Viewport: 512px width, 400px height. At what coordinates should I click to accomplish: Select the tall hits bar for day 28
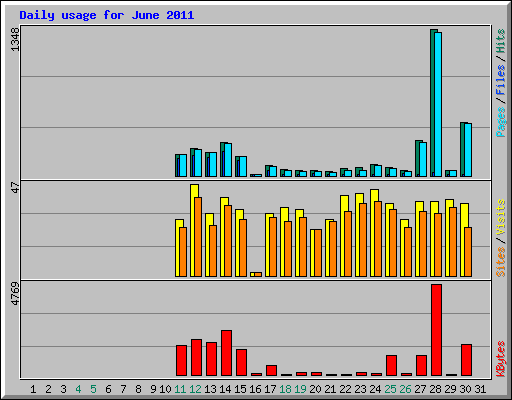(x=434, y=103)
